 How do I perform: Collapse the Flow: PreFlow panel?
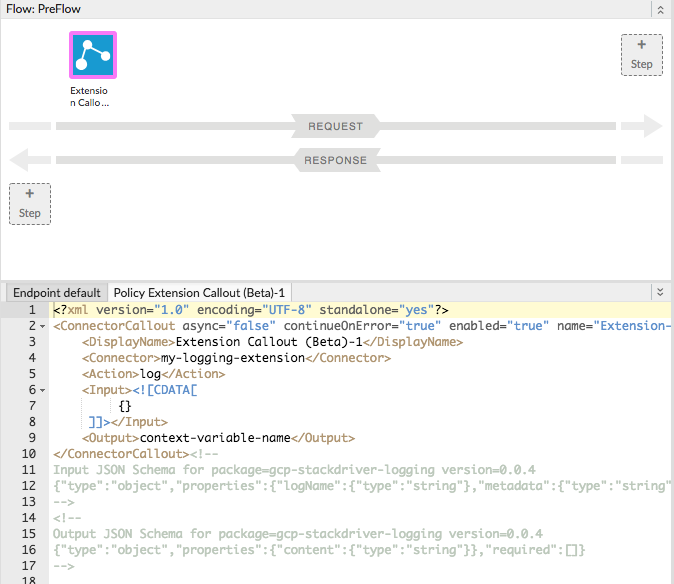click(659, 9)
